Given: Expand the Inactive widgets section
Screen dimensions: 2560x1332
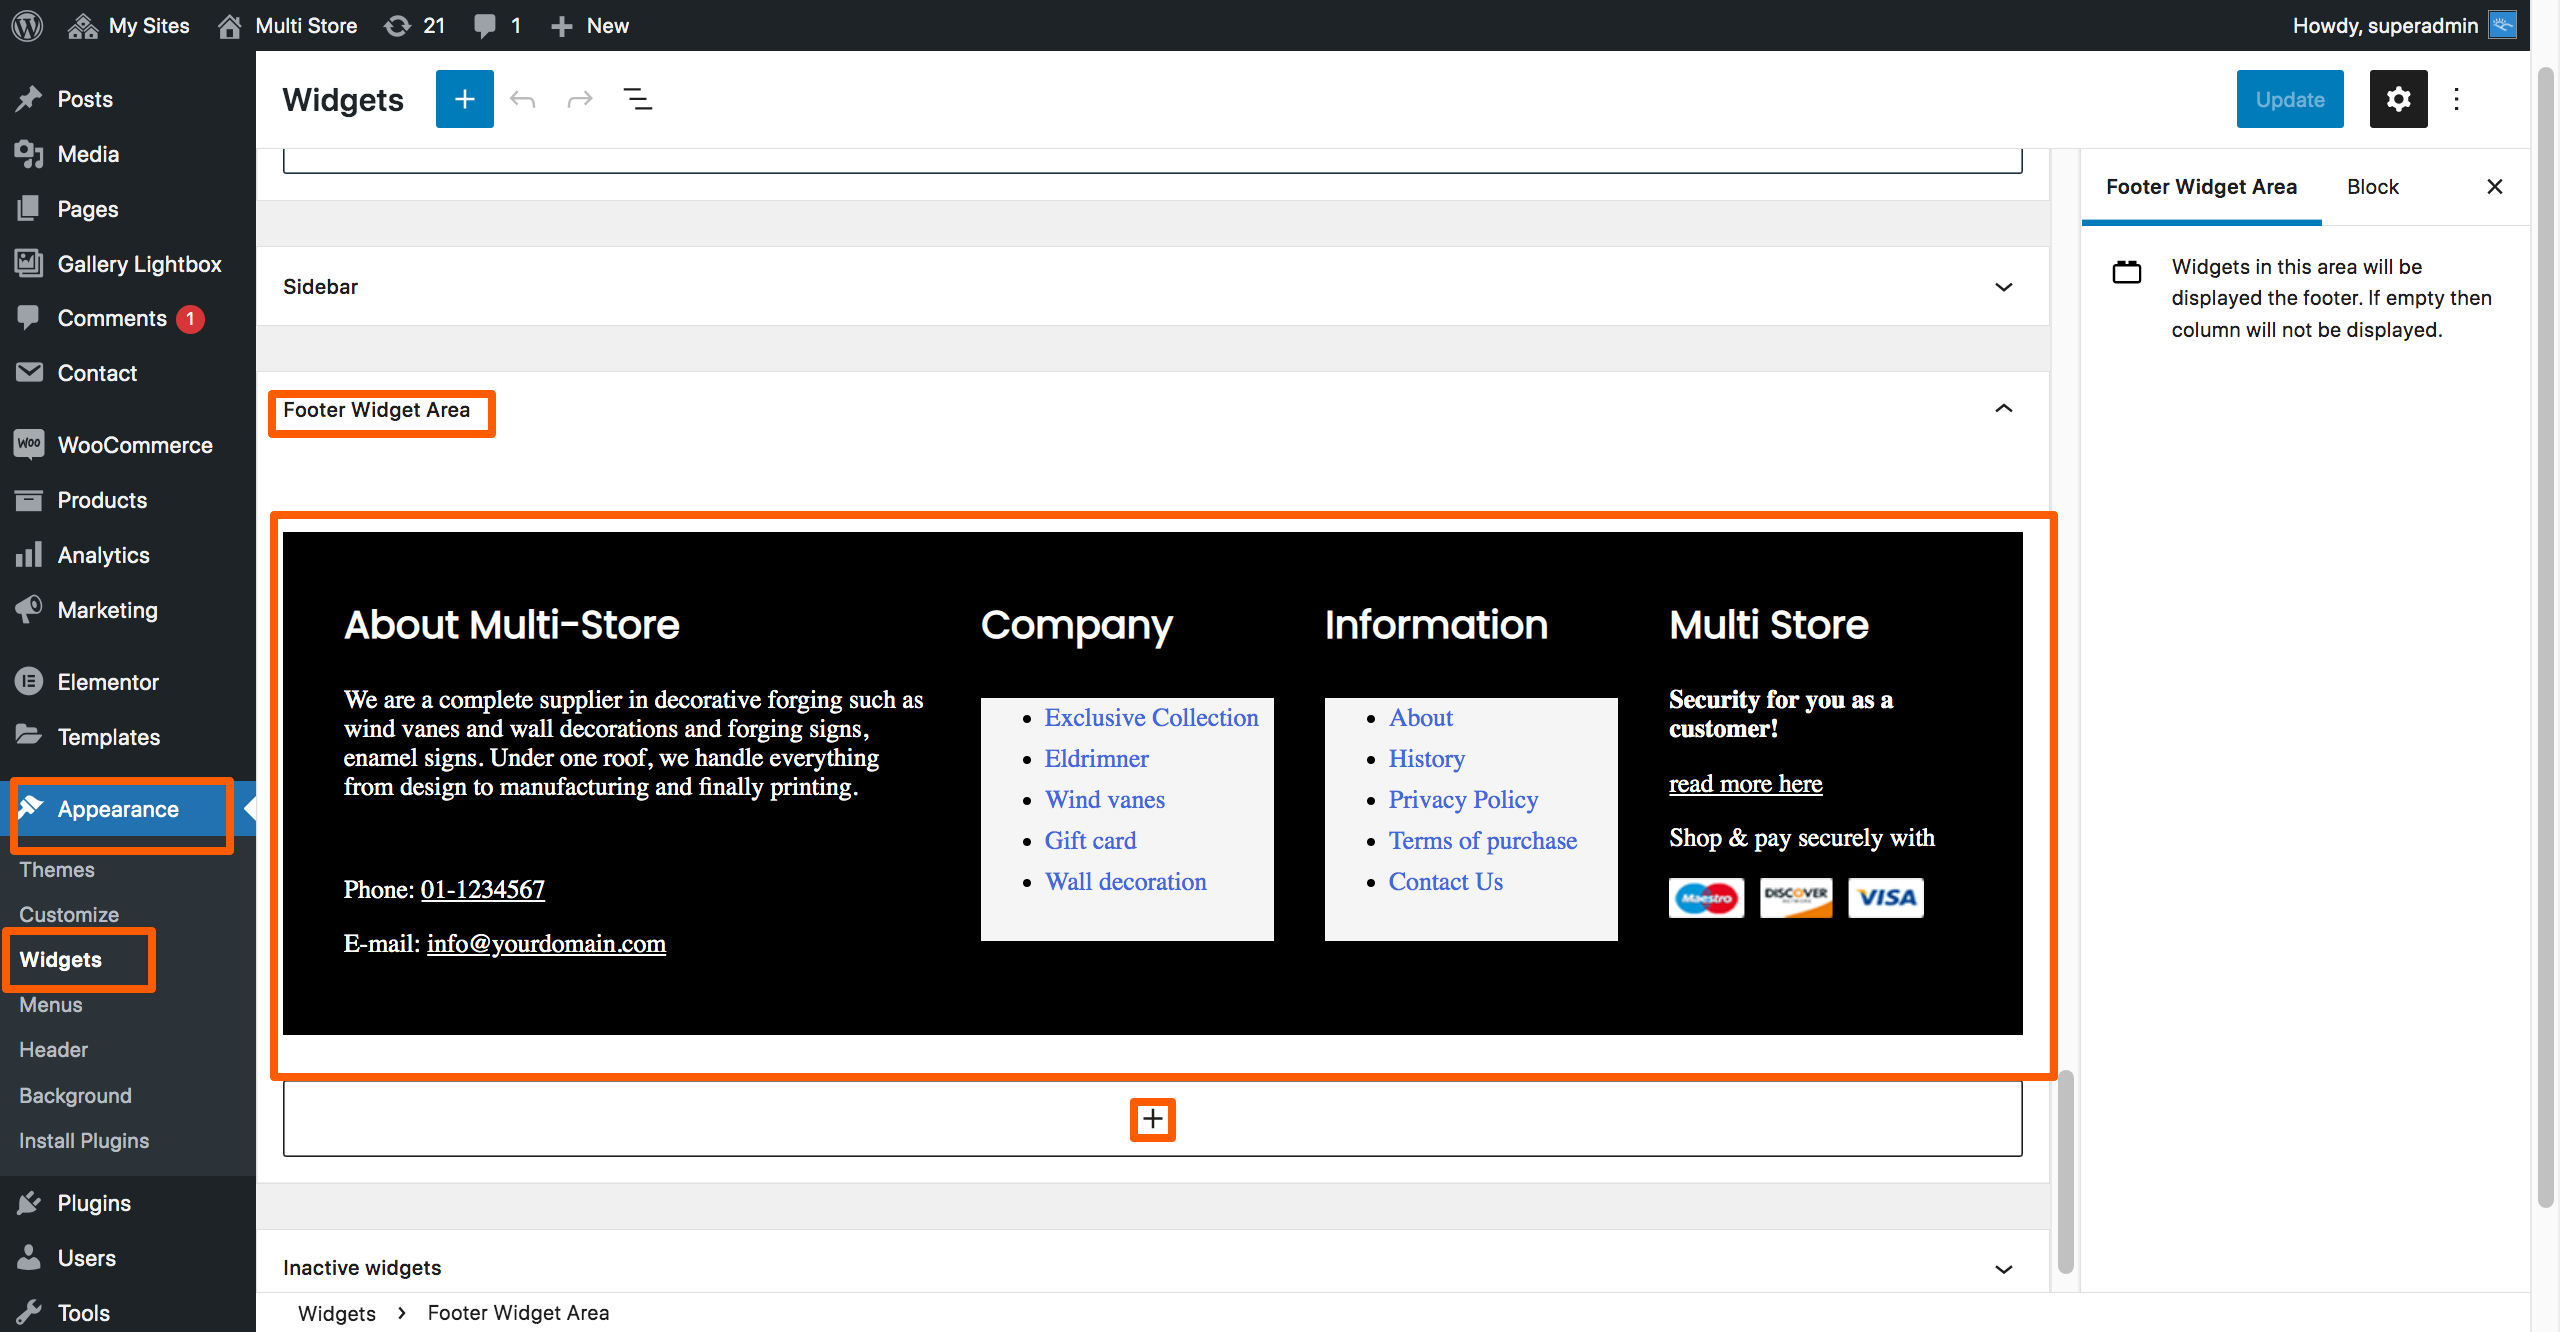Looking at the screenshot, I should click(x=2004, y=1268).
